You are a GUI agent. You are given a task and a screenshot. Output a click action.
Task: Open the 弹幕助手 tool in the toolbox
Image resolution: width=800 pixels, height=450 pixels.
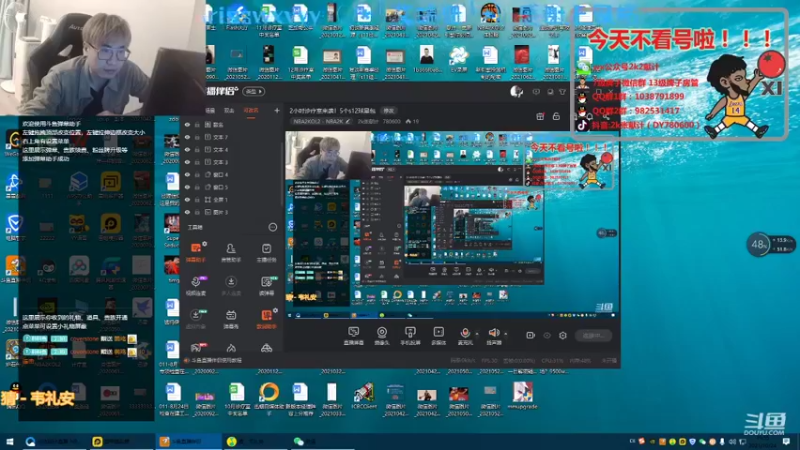click(x=195, y=252)
